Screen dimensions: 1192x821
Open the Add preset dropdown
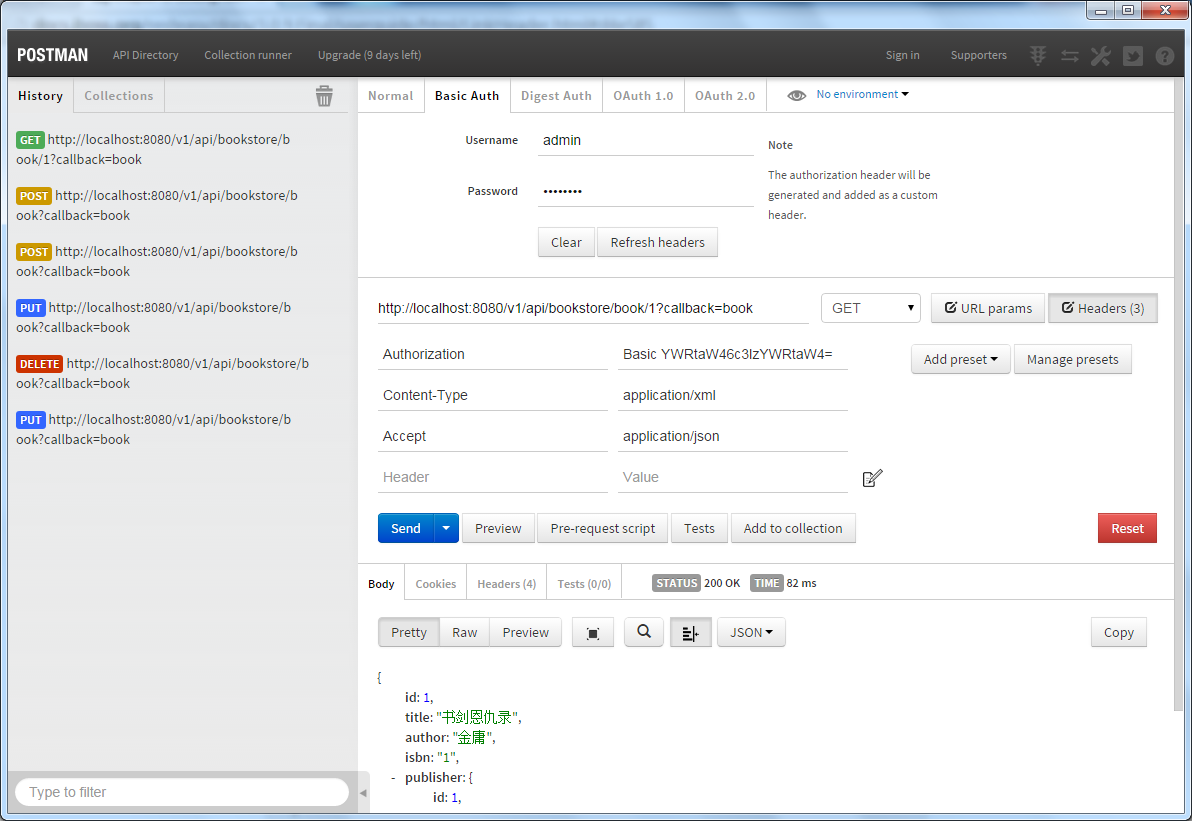point(960,359)
